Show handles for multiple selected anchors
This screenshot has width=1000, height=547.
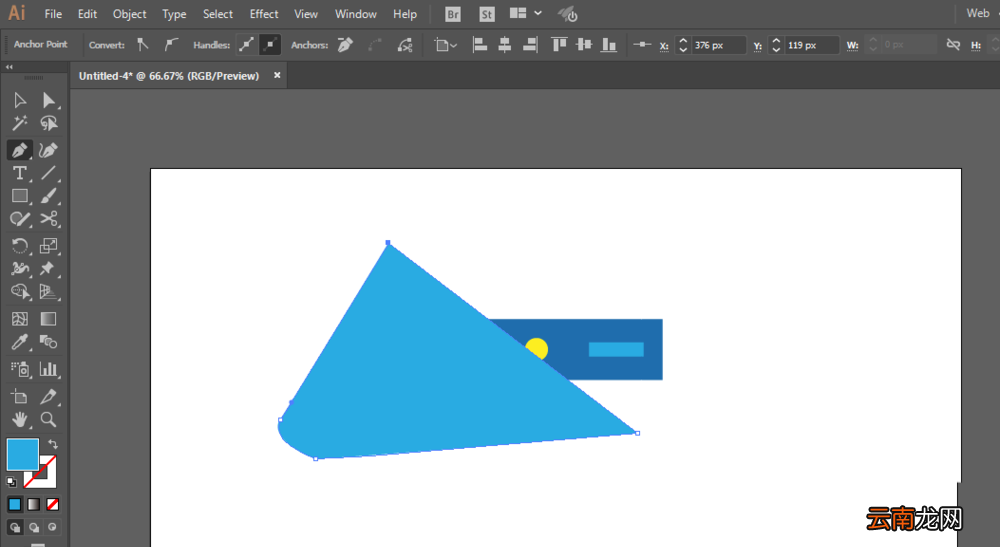pyautogui.click(x=246, y=45)
